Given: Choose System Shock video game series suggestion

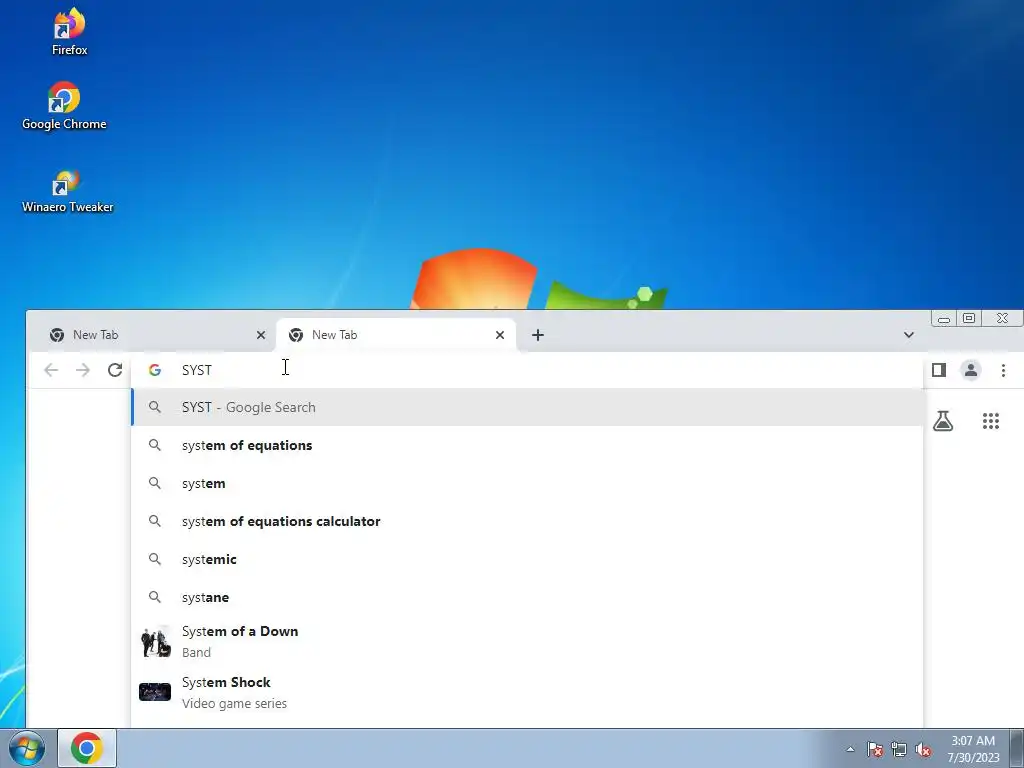Looking at the screenshot, I should (528, 692).
